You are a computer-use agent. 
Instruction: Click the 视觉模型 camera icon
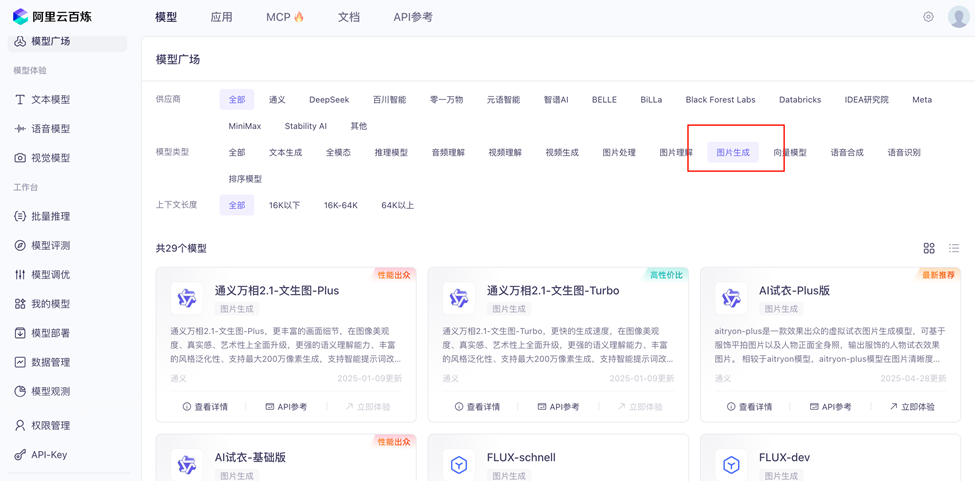[x=20, y=158]
